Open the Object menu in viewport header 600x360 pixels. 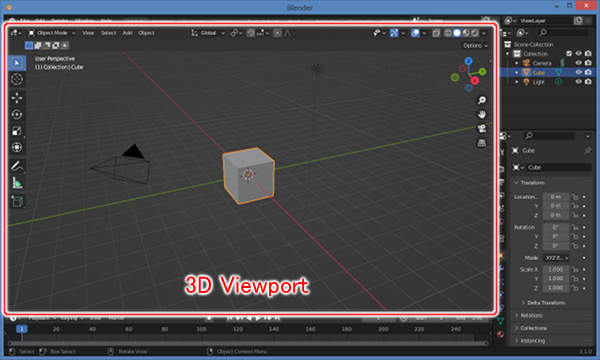point(146,33)
